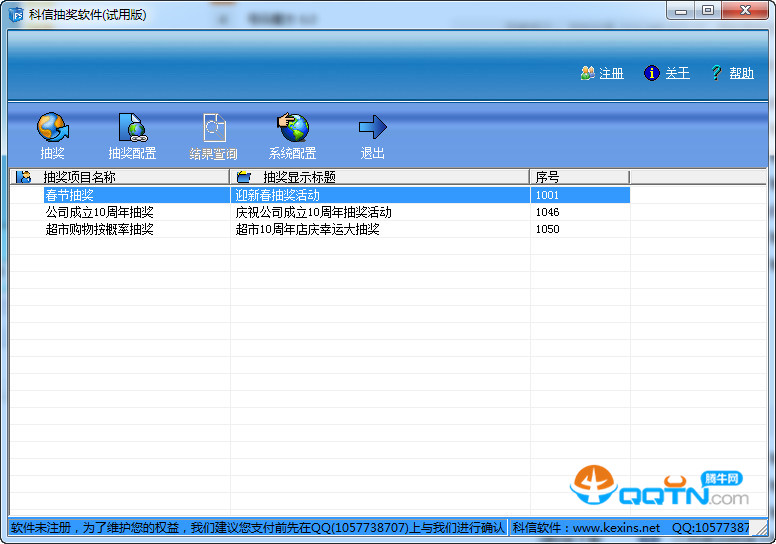Click the 退出 exit arrow icon
Viewport: 776px width, 544px height.
[x=372, y=128]
